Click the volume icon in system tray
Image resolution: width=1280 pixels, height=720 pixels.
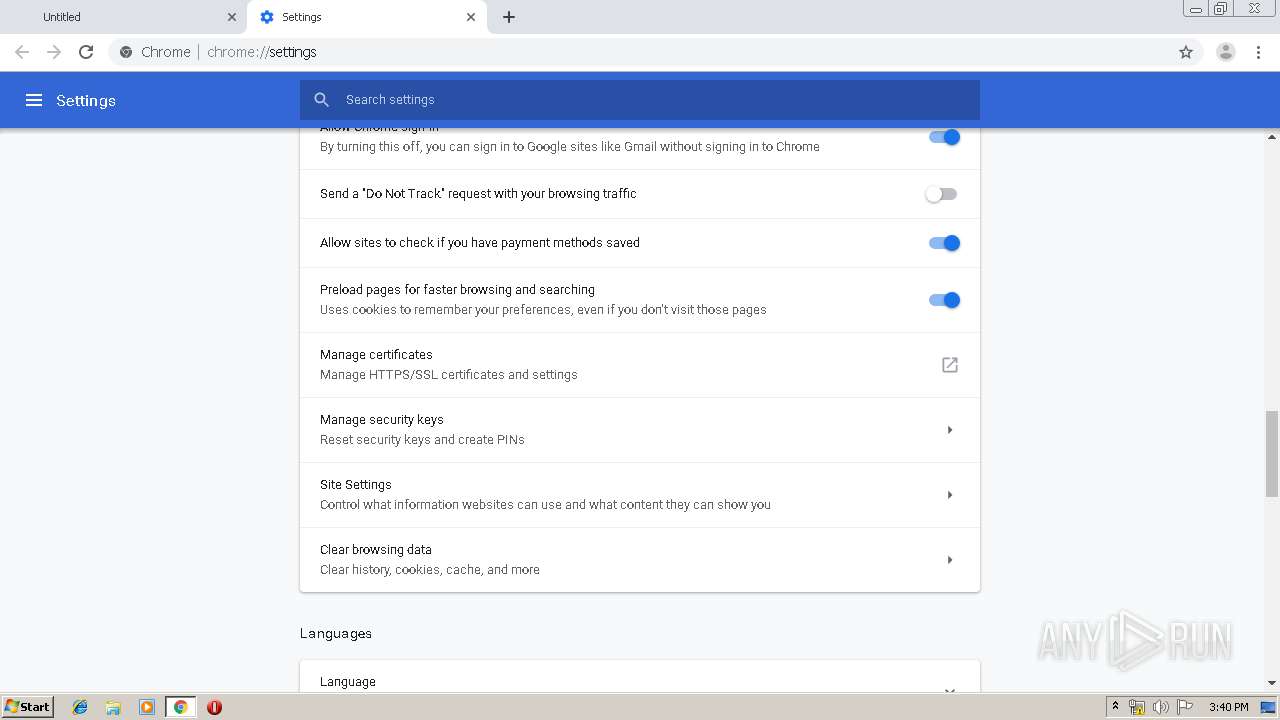[1161, 707]
